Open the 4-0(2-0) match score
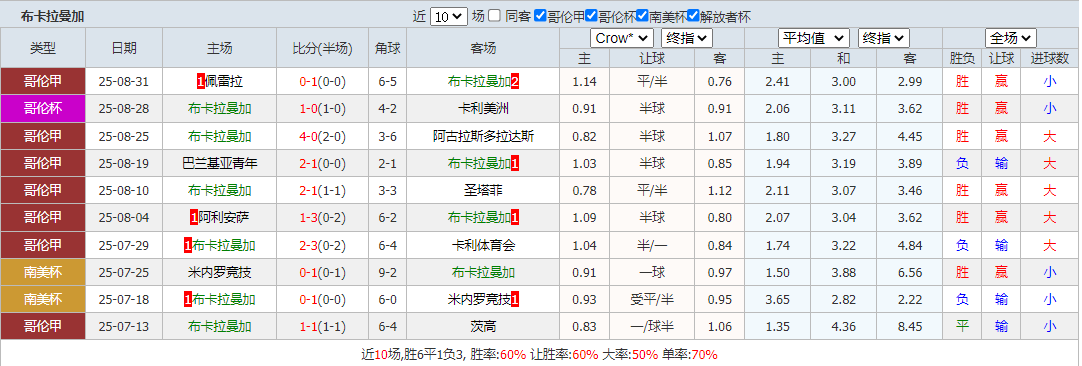Image resolution: width=1082 pixels, height=366 pixels. [x=322, y=136]
